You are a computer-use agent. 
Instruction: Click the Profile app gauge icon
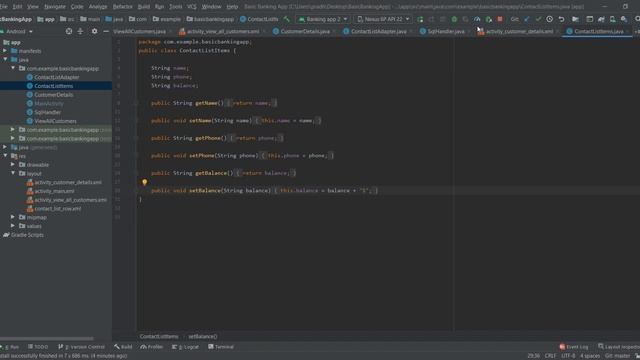[477, 19]
